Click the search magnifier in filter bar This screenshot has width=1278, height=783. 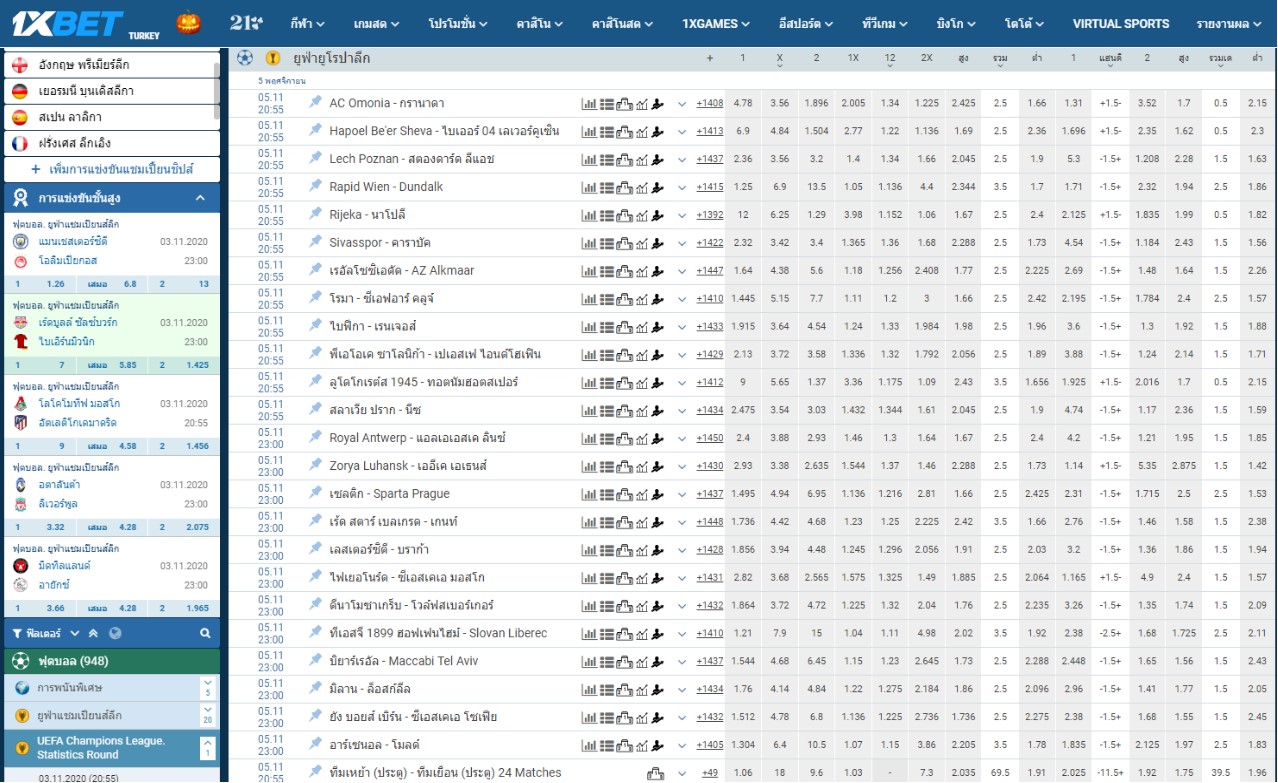point(205,633)
